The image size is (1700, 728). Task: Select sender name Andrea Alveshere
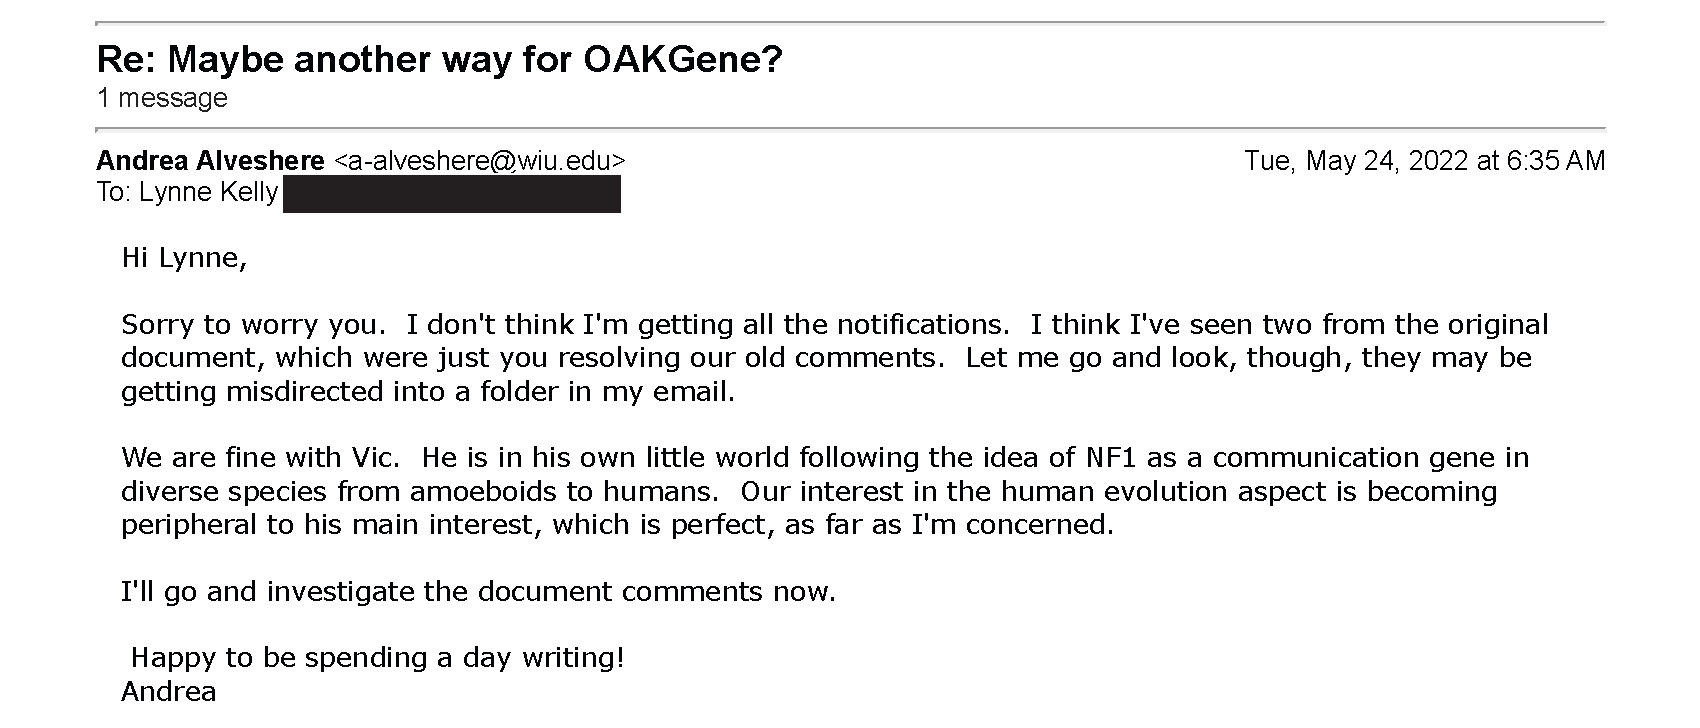tap(210, 161)
